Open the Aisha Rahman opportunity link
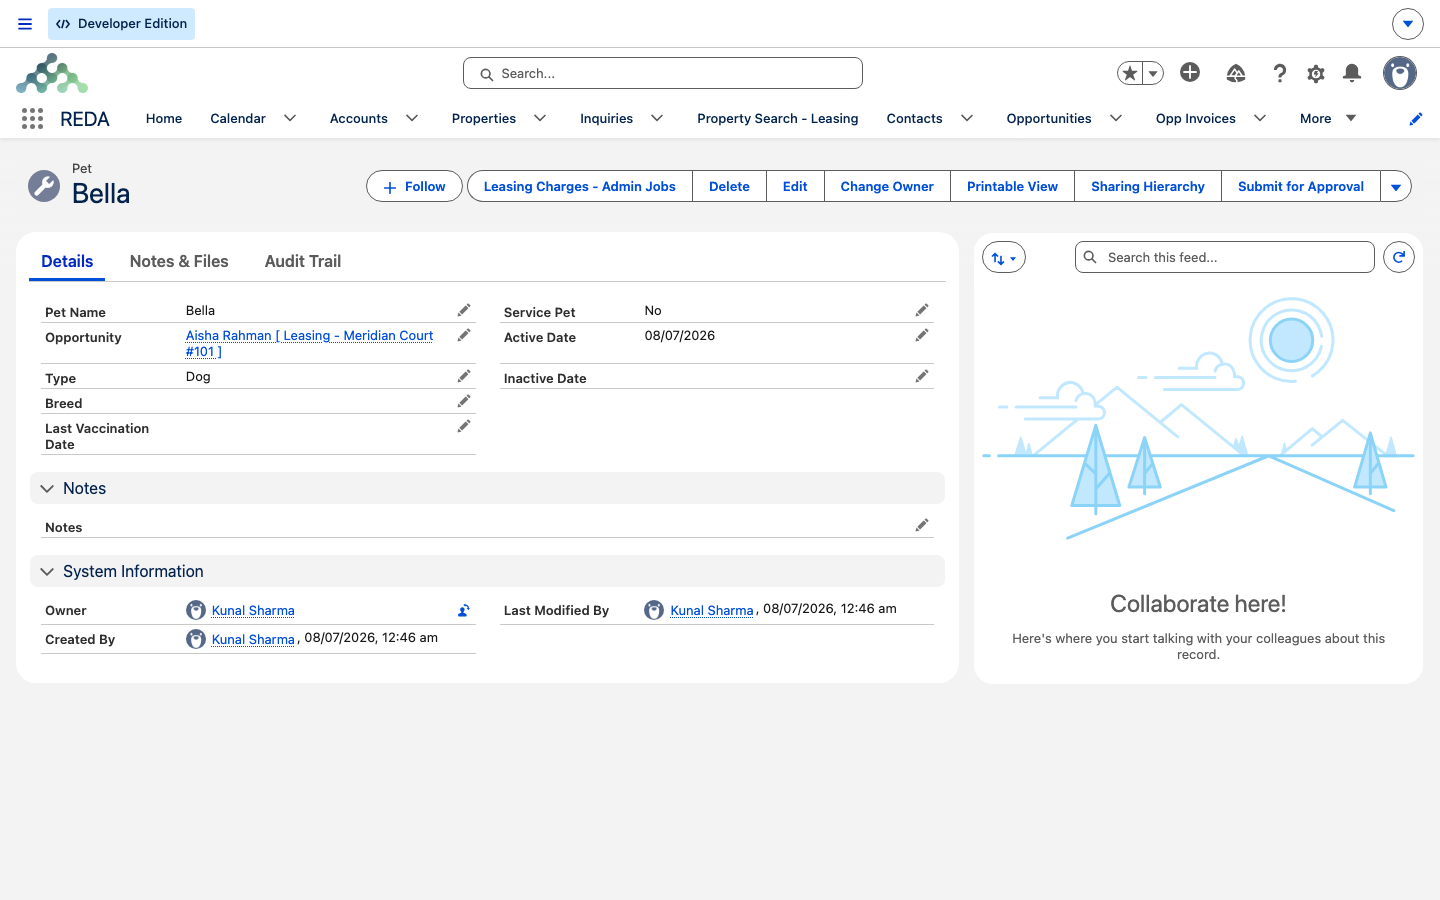This screenshot has height=900, width=1440. pos(309,343)
